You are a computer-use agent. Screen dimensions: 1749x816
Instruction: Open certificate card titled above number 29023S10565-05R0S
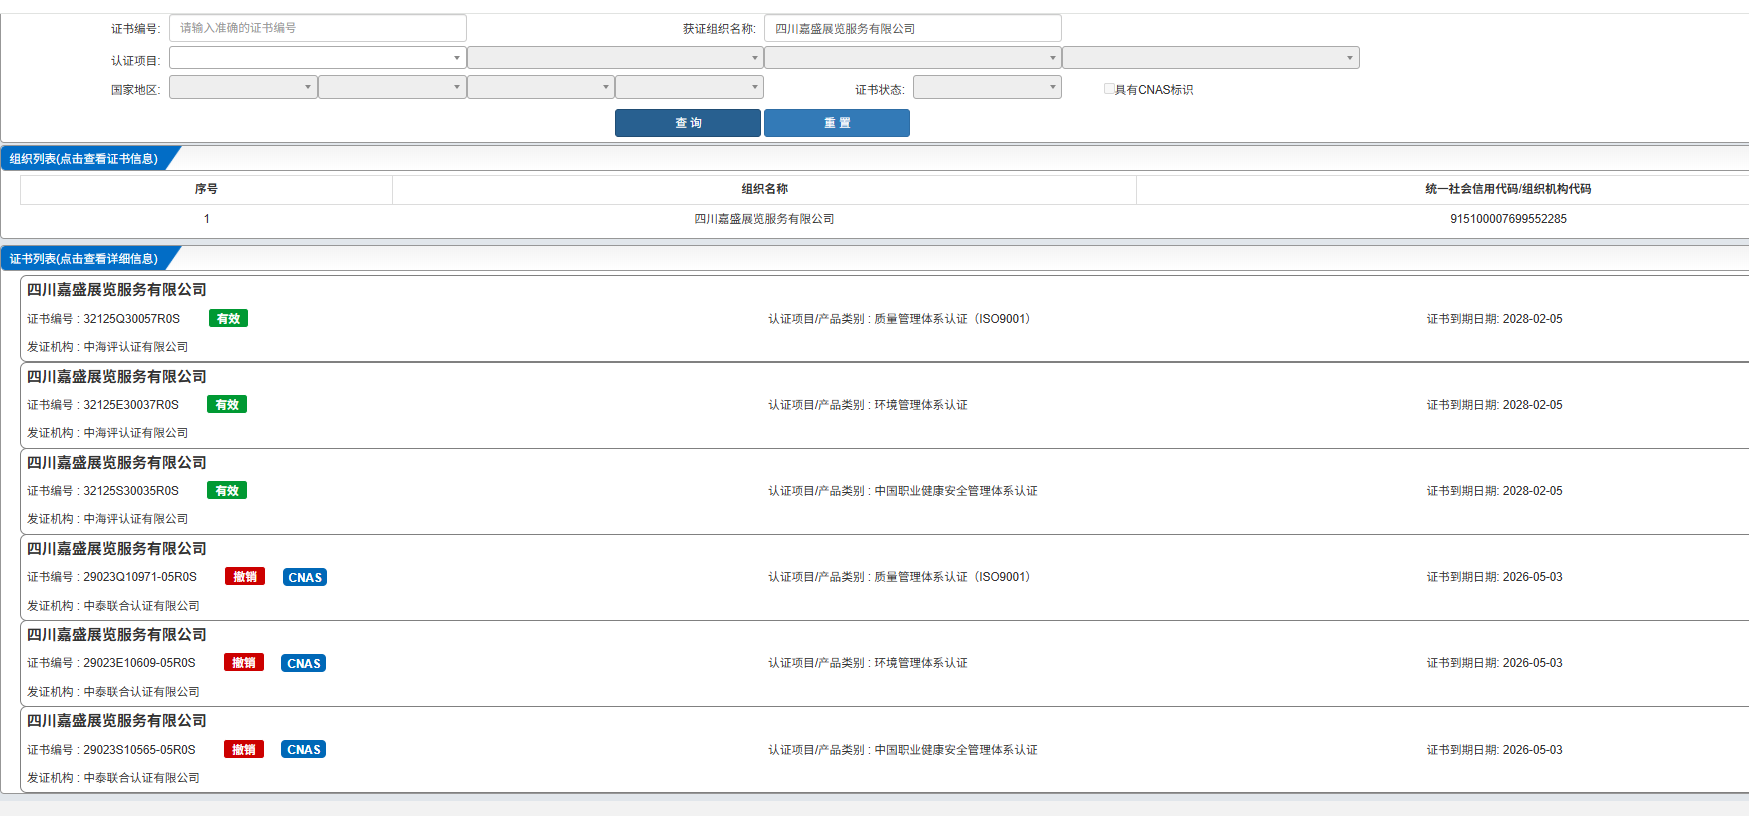click(117, 721)
